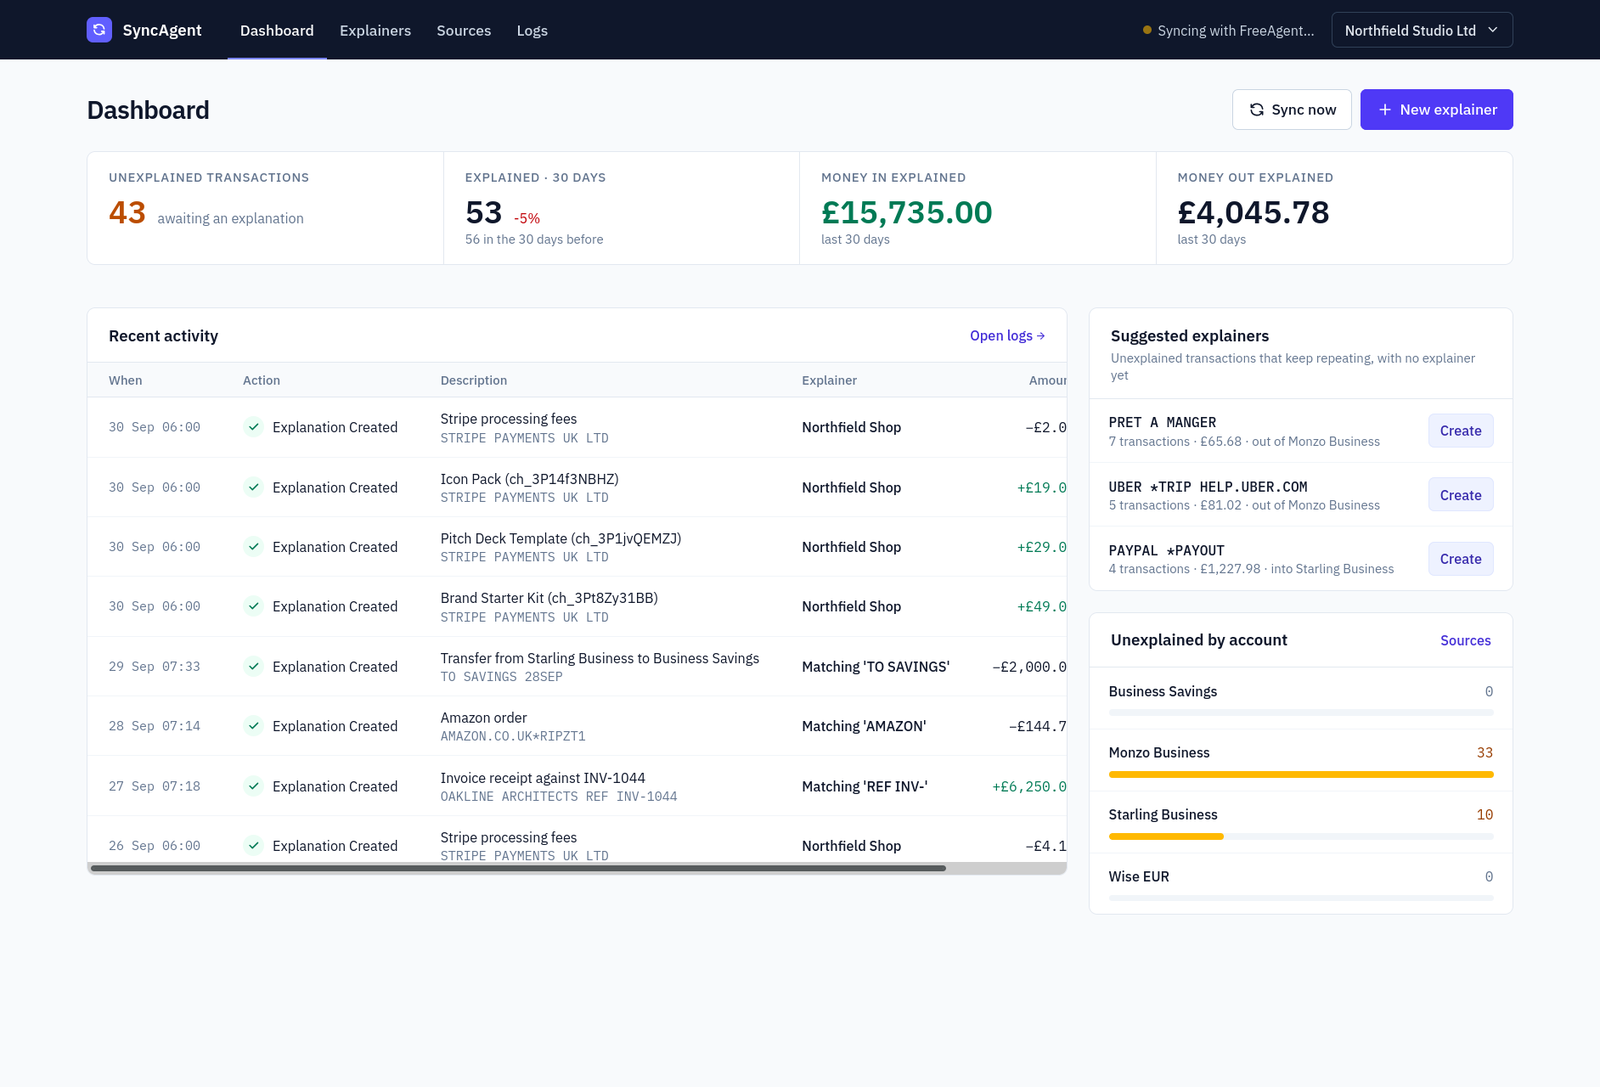Open the Northfield Studio Ltd company dropdown
The image size is (1600, 1087).
point(1421,30)
